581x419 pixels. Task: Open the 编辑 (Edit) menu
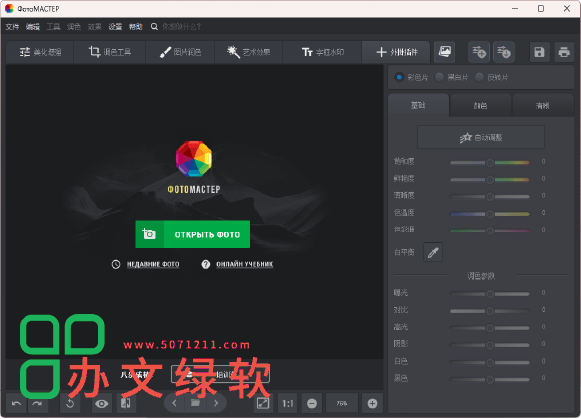coord(33,27)
